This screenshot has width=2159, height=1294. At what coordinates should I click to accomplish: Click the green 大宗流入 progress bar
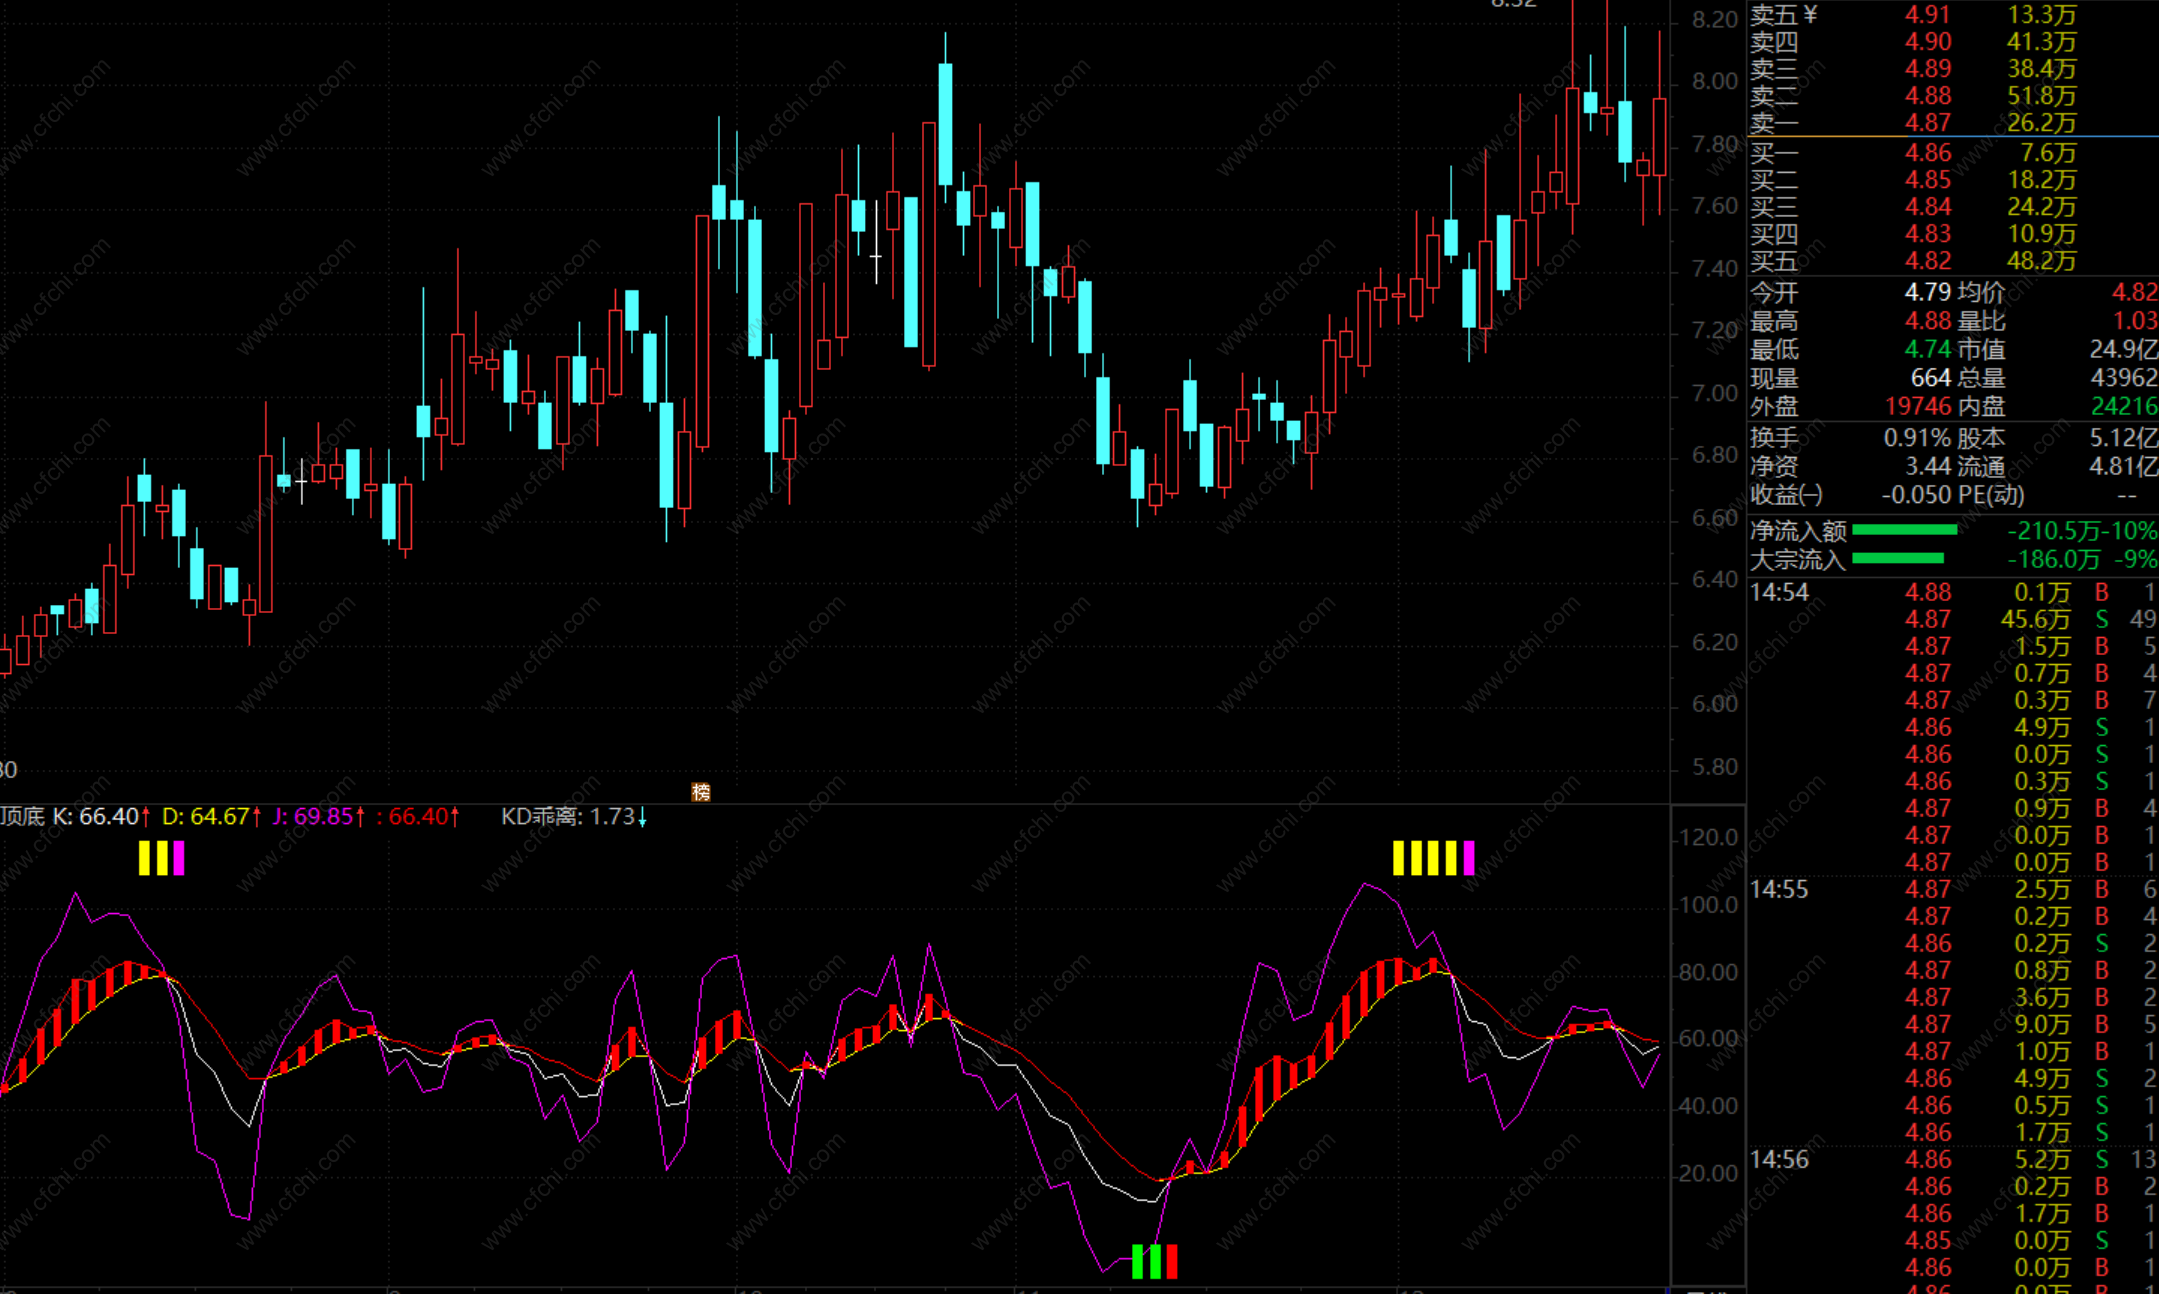[x=1897, y=559]
